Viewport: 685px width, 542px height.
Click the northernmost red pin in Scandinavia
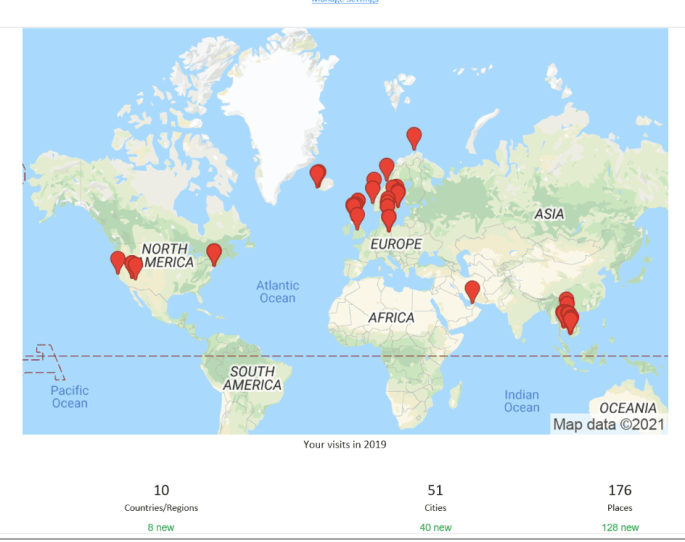point(413,137)
